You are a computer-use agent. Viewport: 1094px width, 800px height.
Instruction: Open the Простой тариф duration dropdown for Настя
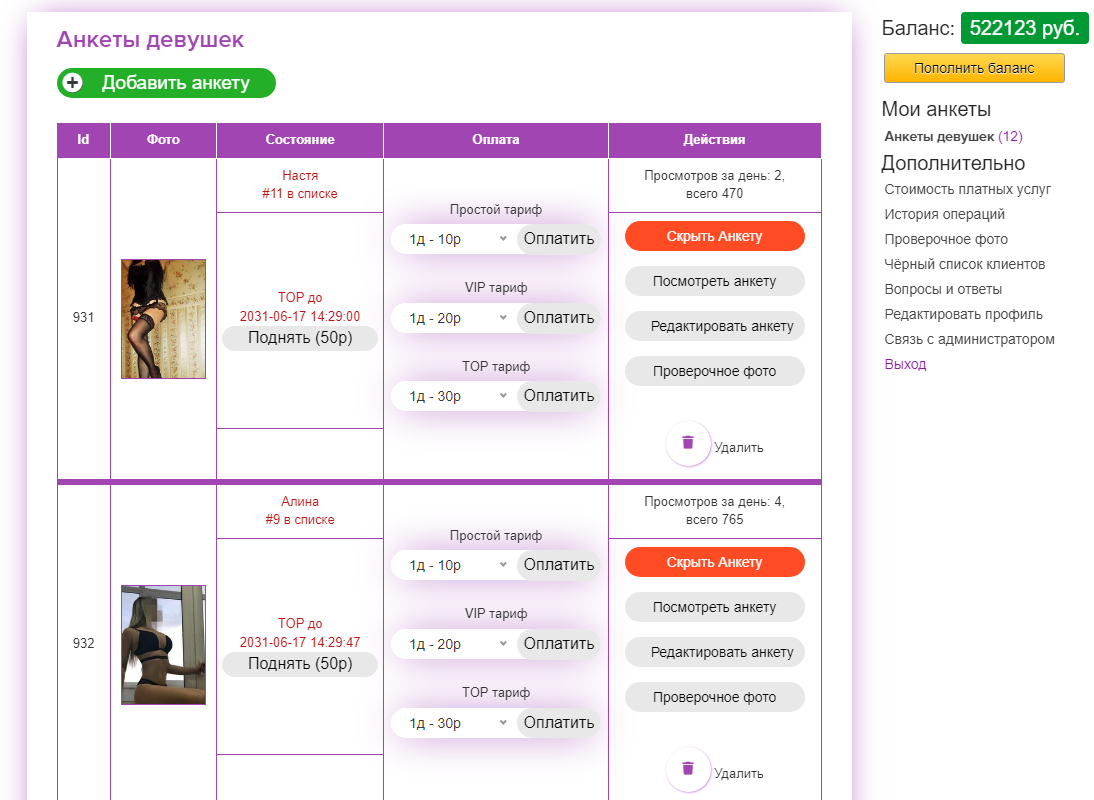(x=455, y=239)
